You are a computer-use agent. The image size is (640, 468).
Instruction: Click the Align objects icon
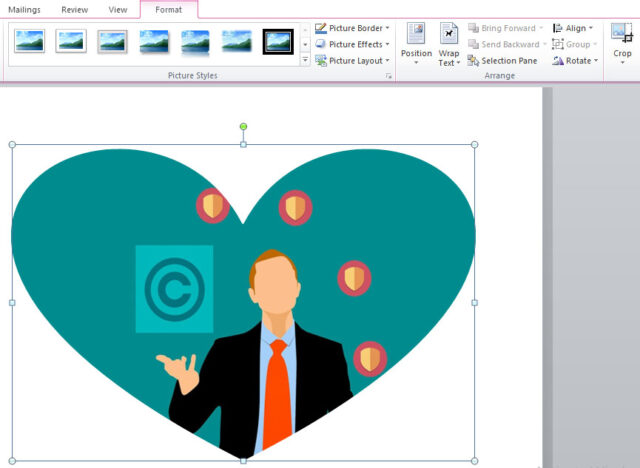click(x=557, y=28)
